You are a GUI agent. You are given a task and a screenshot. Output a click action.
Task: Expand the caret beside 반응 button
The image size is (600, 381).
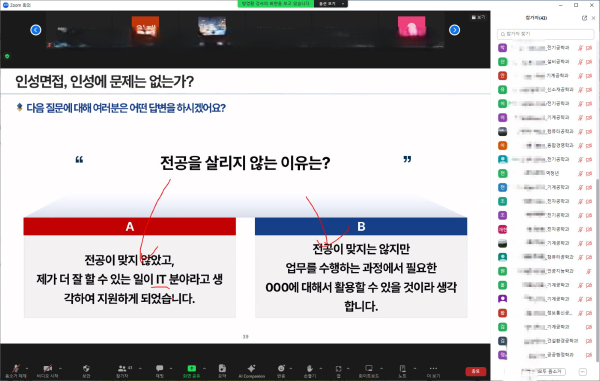291,368
